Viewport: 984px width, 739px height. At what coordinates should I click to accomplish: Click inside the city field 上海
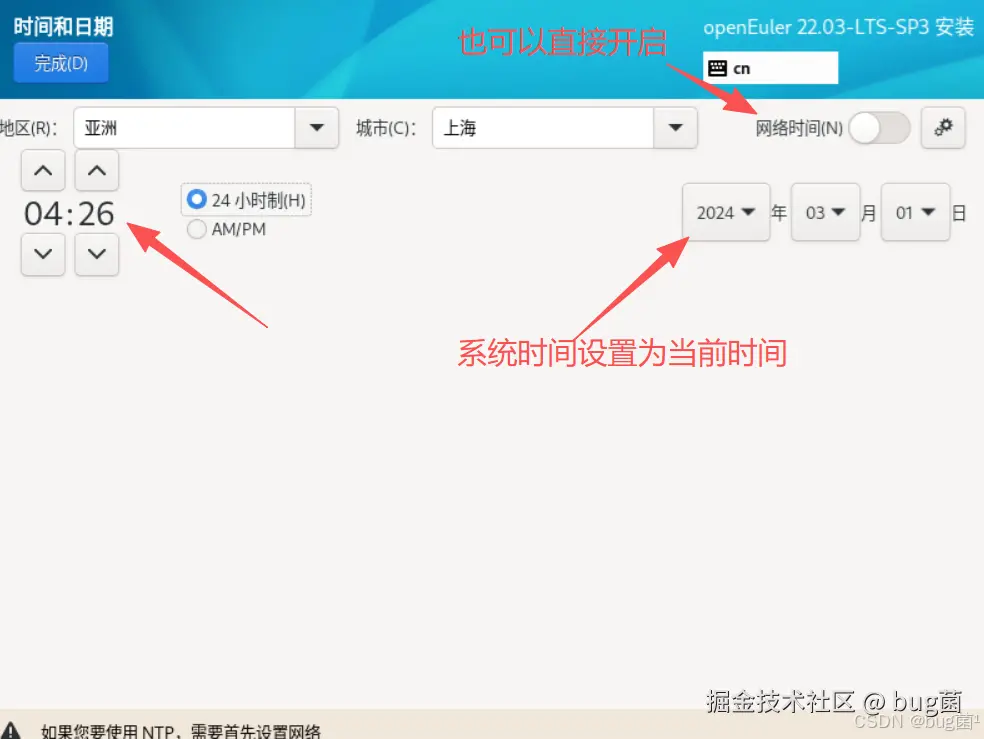click(x=543, y=127)
